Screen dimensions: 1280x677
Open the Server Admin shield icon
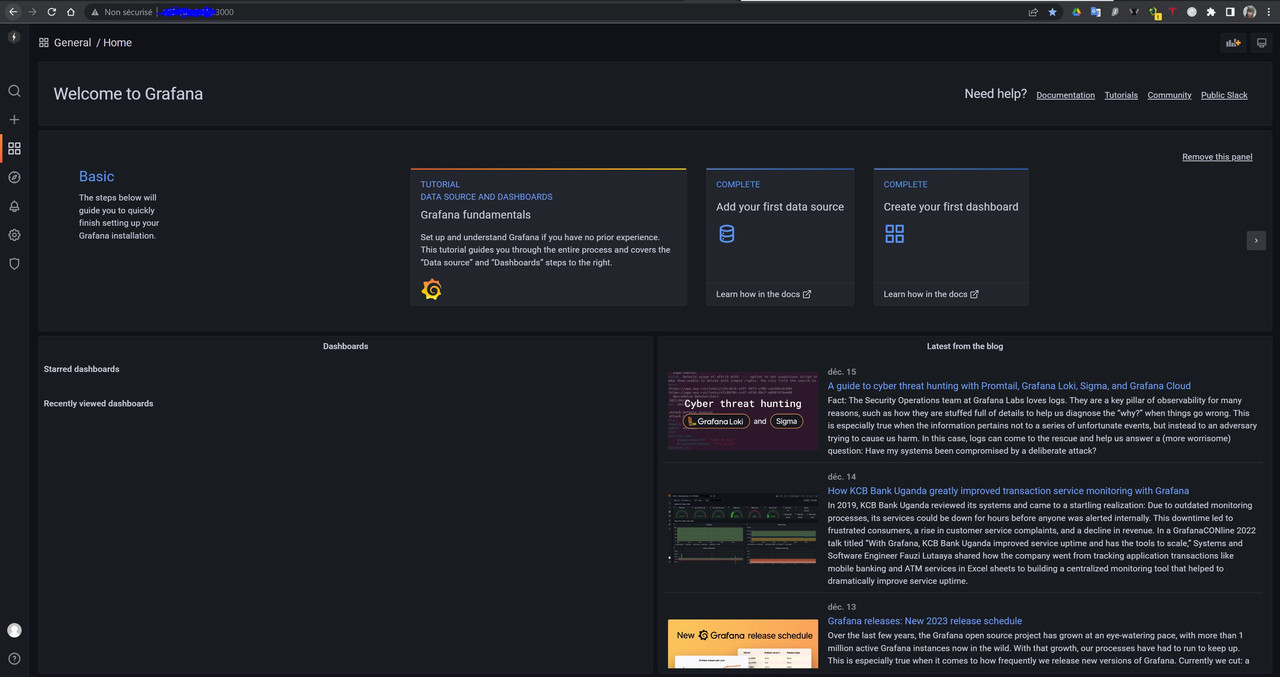click(x=14, y=265)
